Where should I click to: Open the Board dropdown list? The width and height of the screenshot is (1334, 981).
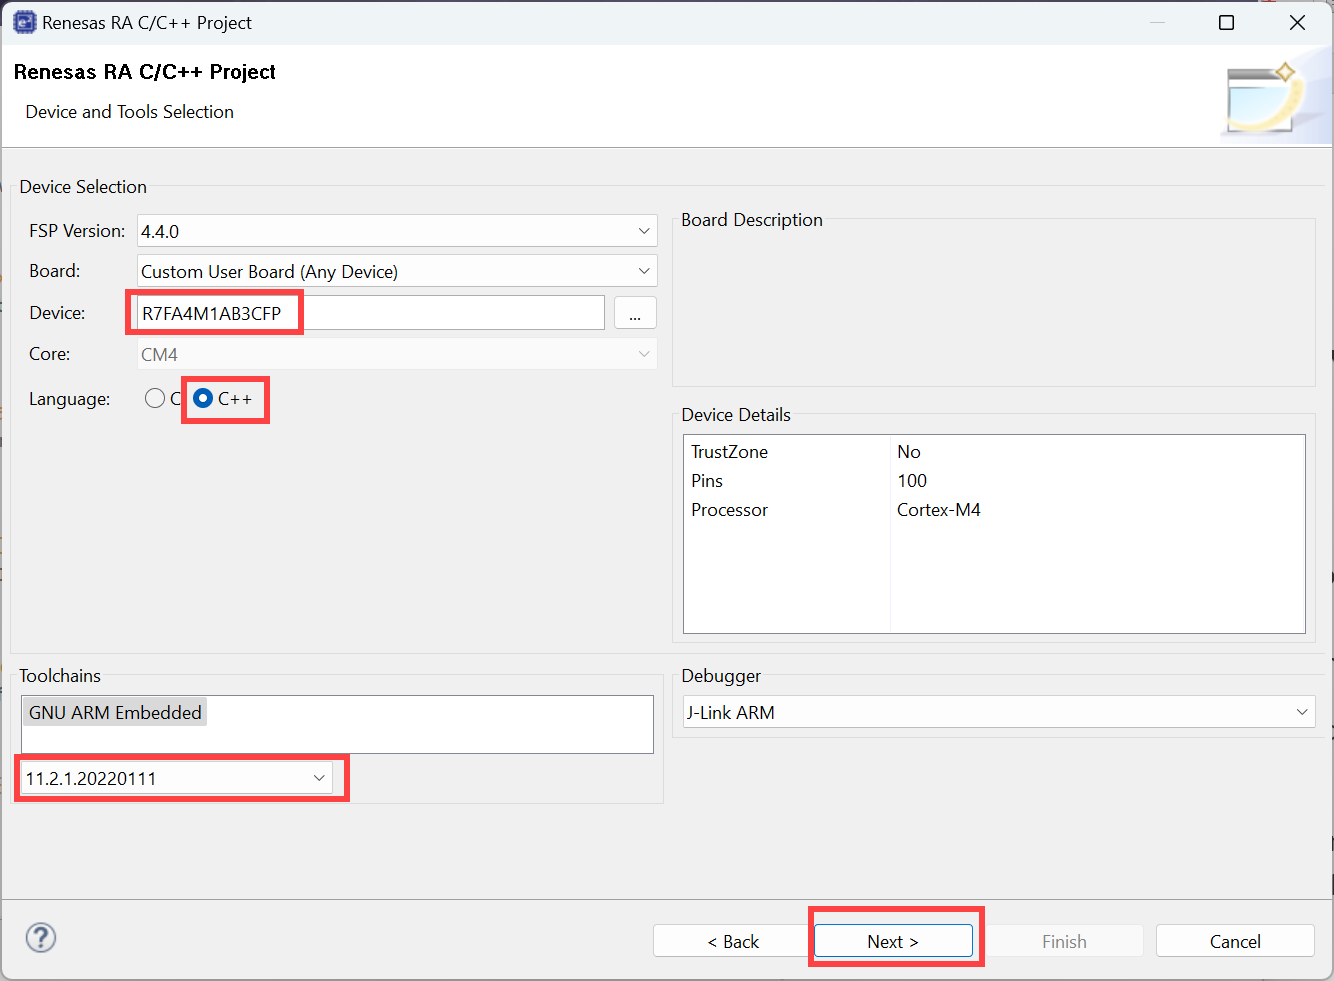(x=397, y=271)
